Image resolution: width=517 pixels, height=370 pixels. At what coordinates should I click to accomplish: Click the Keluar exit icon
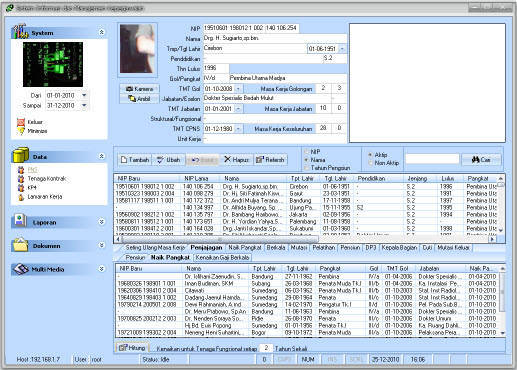[x=21, y=122]
